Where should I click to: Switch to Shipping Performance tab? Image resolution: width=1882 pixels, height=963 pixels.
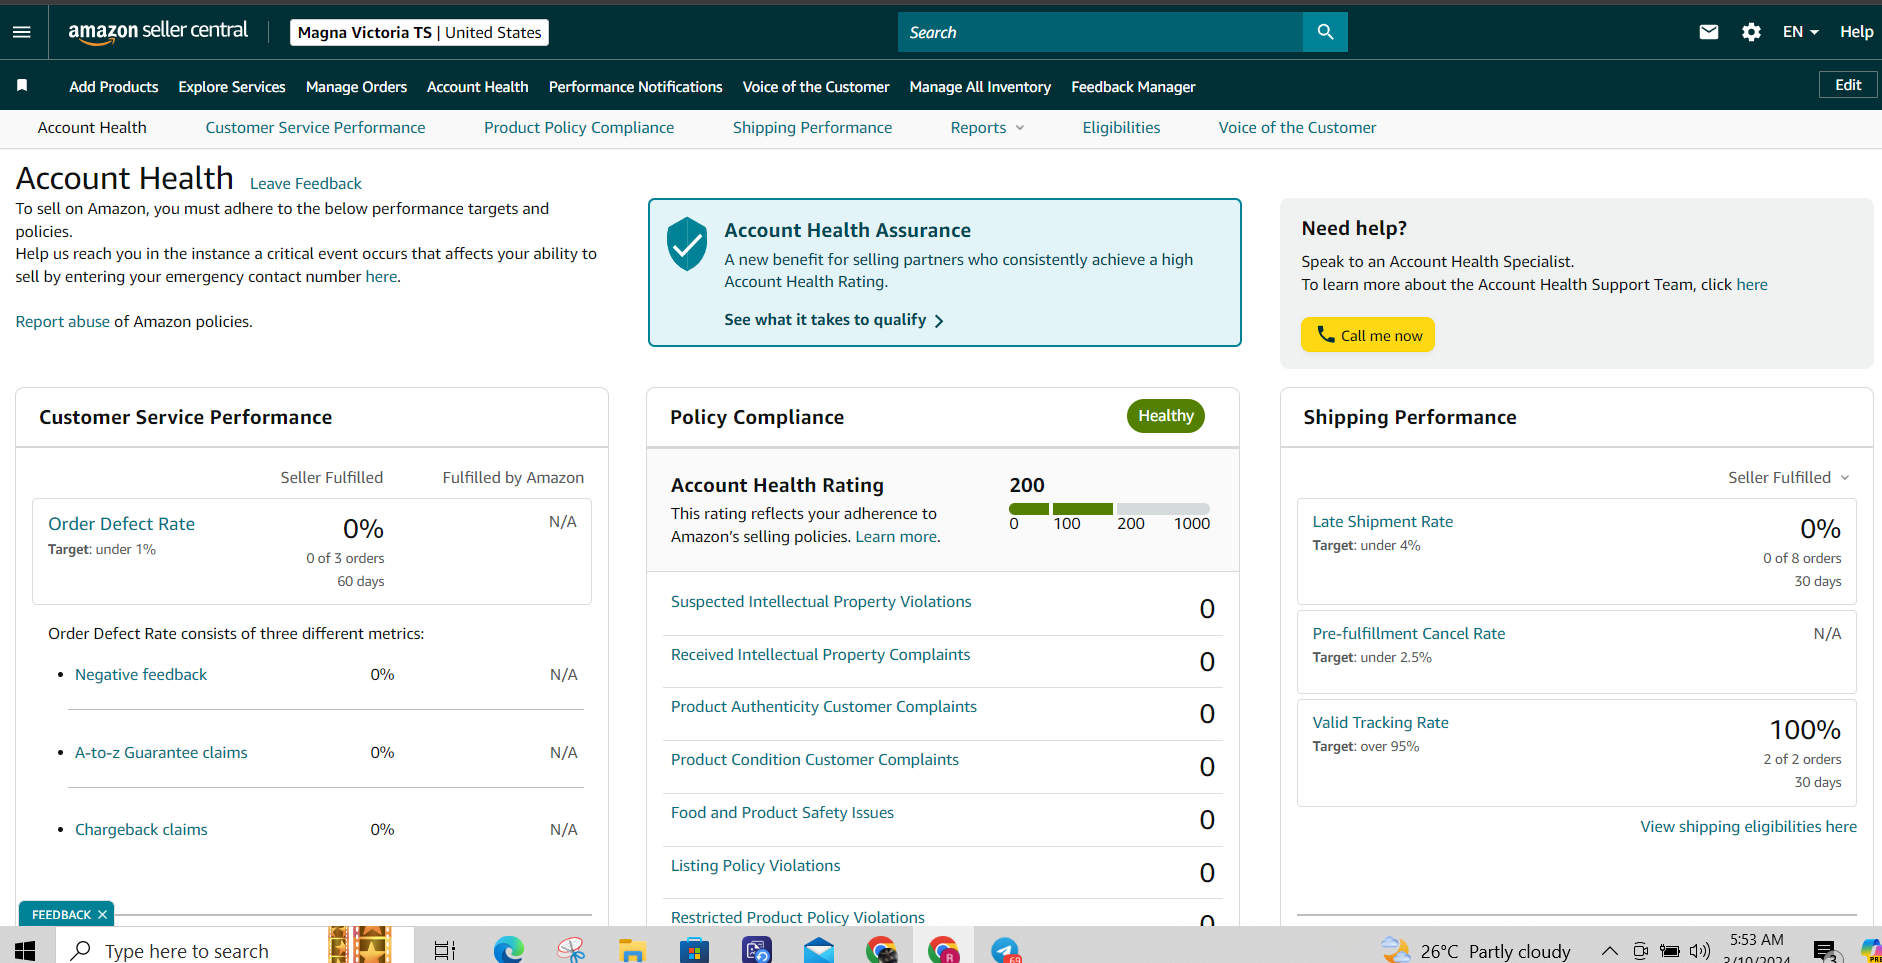812,128
